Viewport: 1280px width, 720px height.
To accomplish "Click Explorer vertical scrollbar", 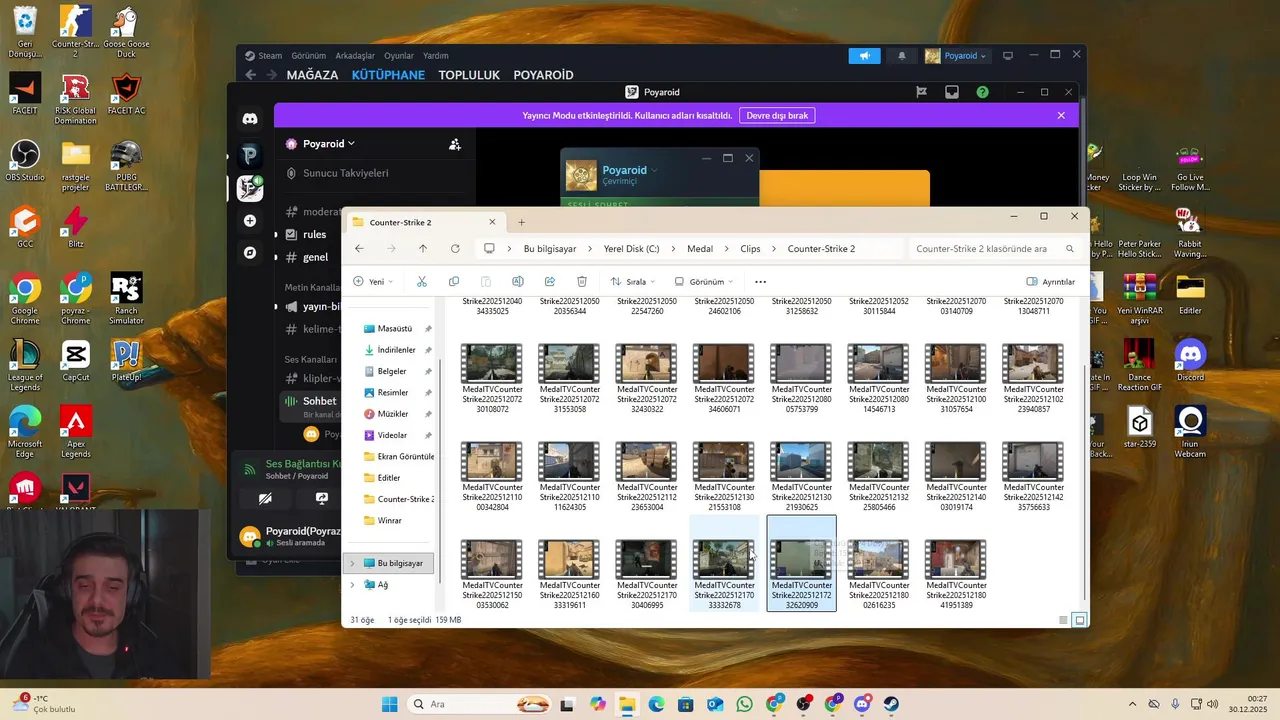I will point(1084,480).
